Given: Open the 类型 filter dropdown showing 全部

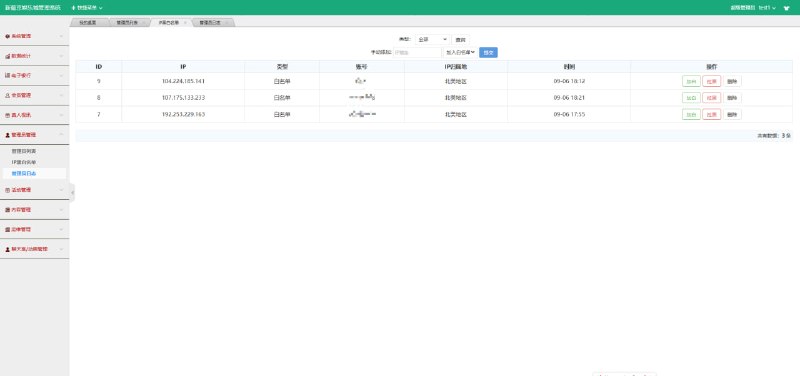Looking at the screenshot, I should tap(432, 39).
